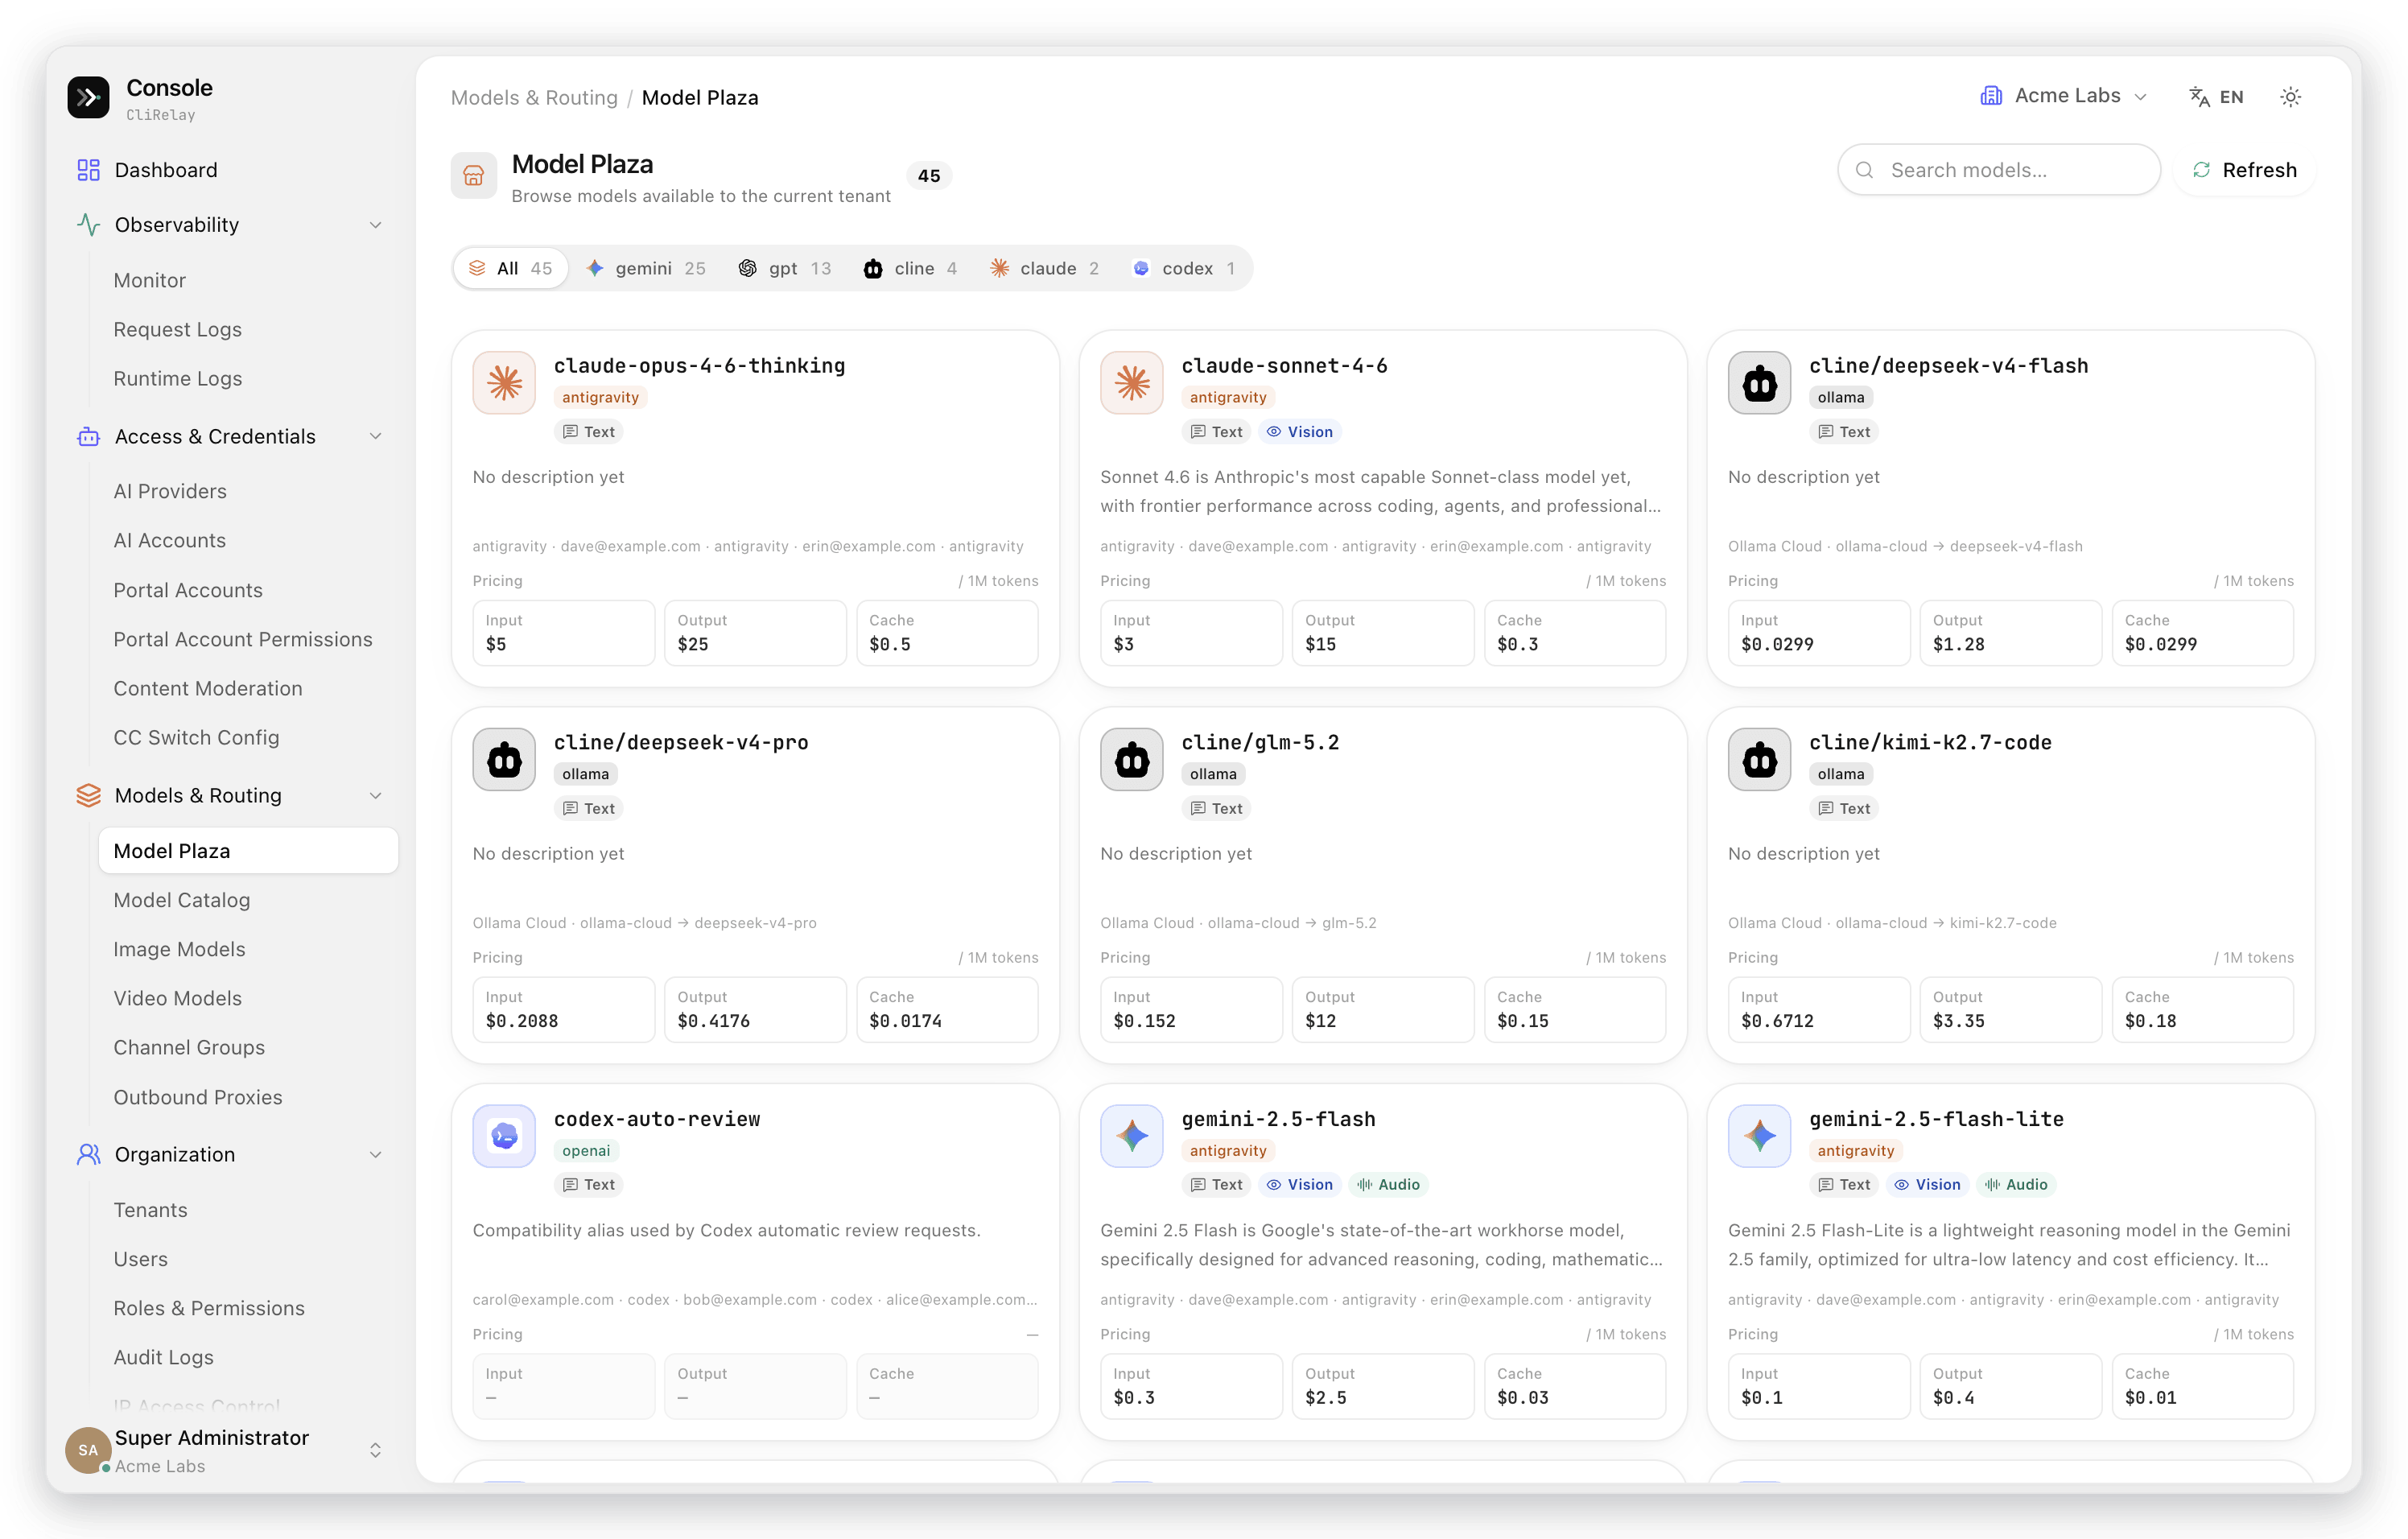Collapse the Organization section chevron
This screenshot has height=1539, width=2408.
(376, 1155)
